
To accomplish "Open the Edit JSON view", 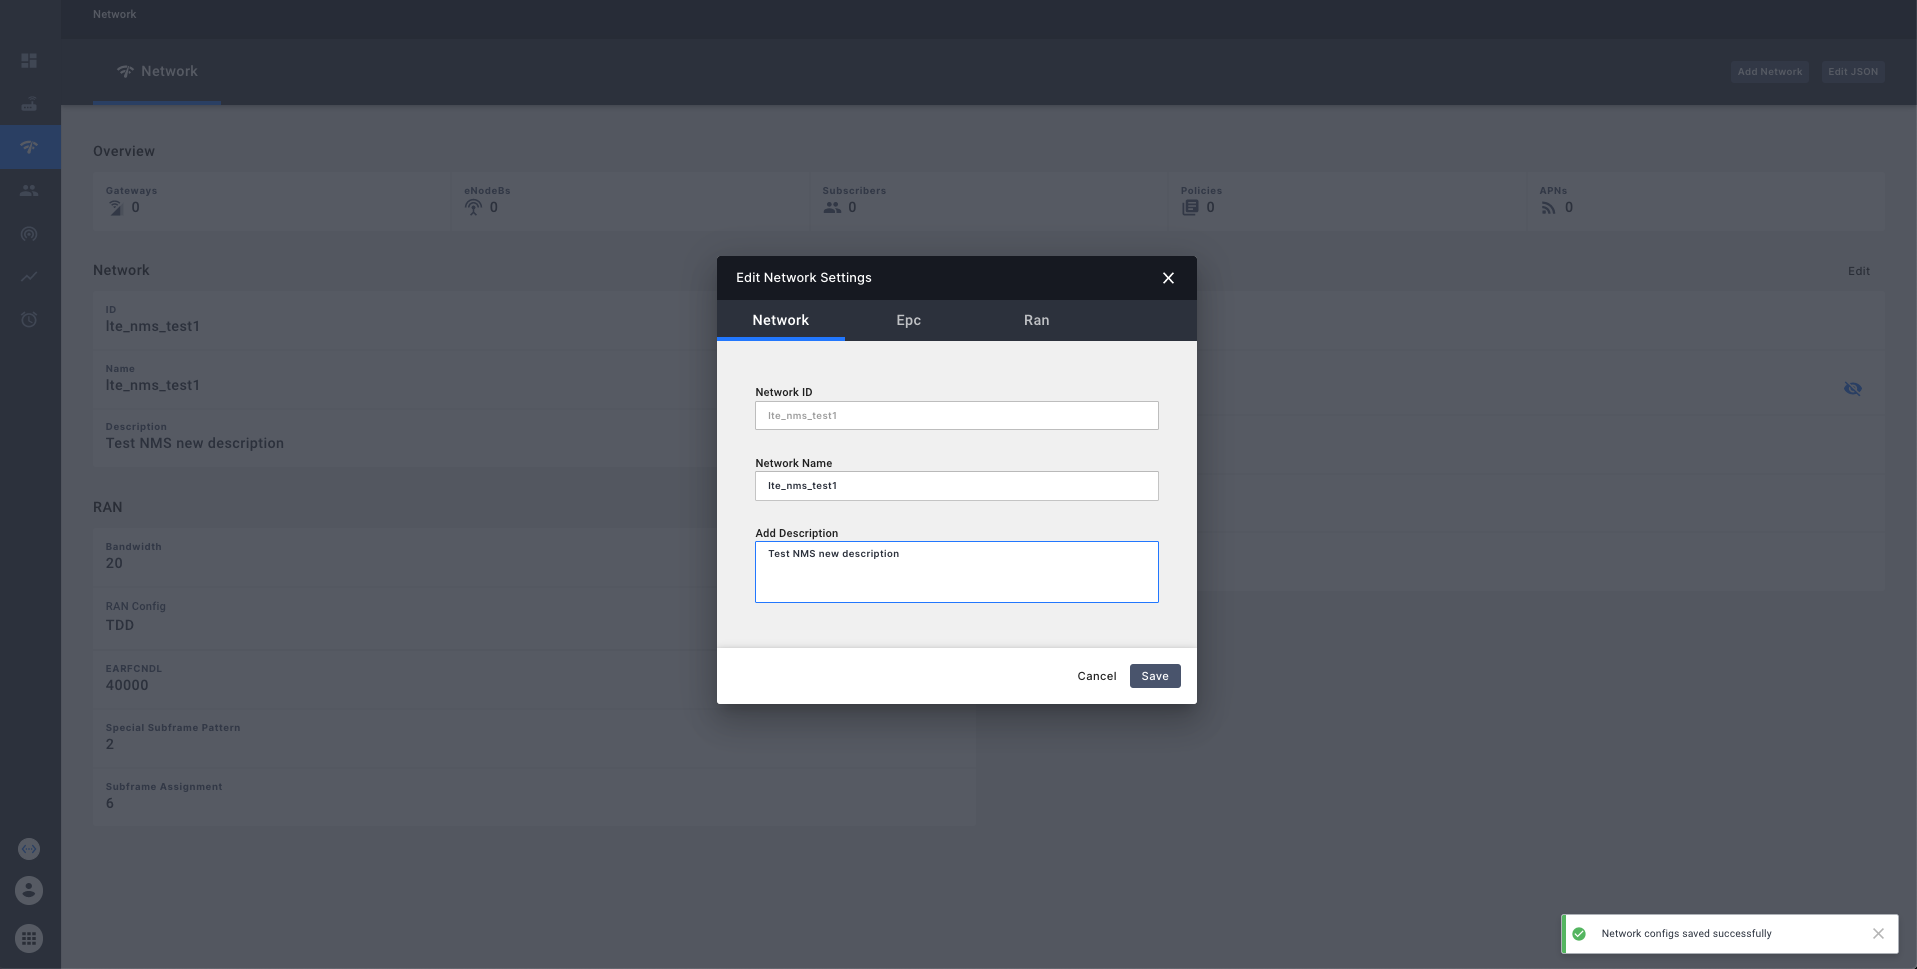I will 1852,71.
